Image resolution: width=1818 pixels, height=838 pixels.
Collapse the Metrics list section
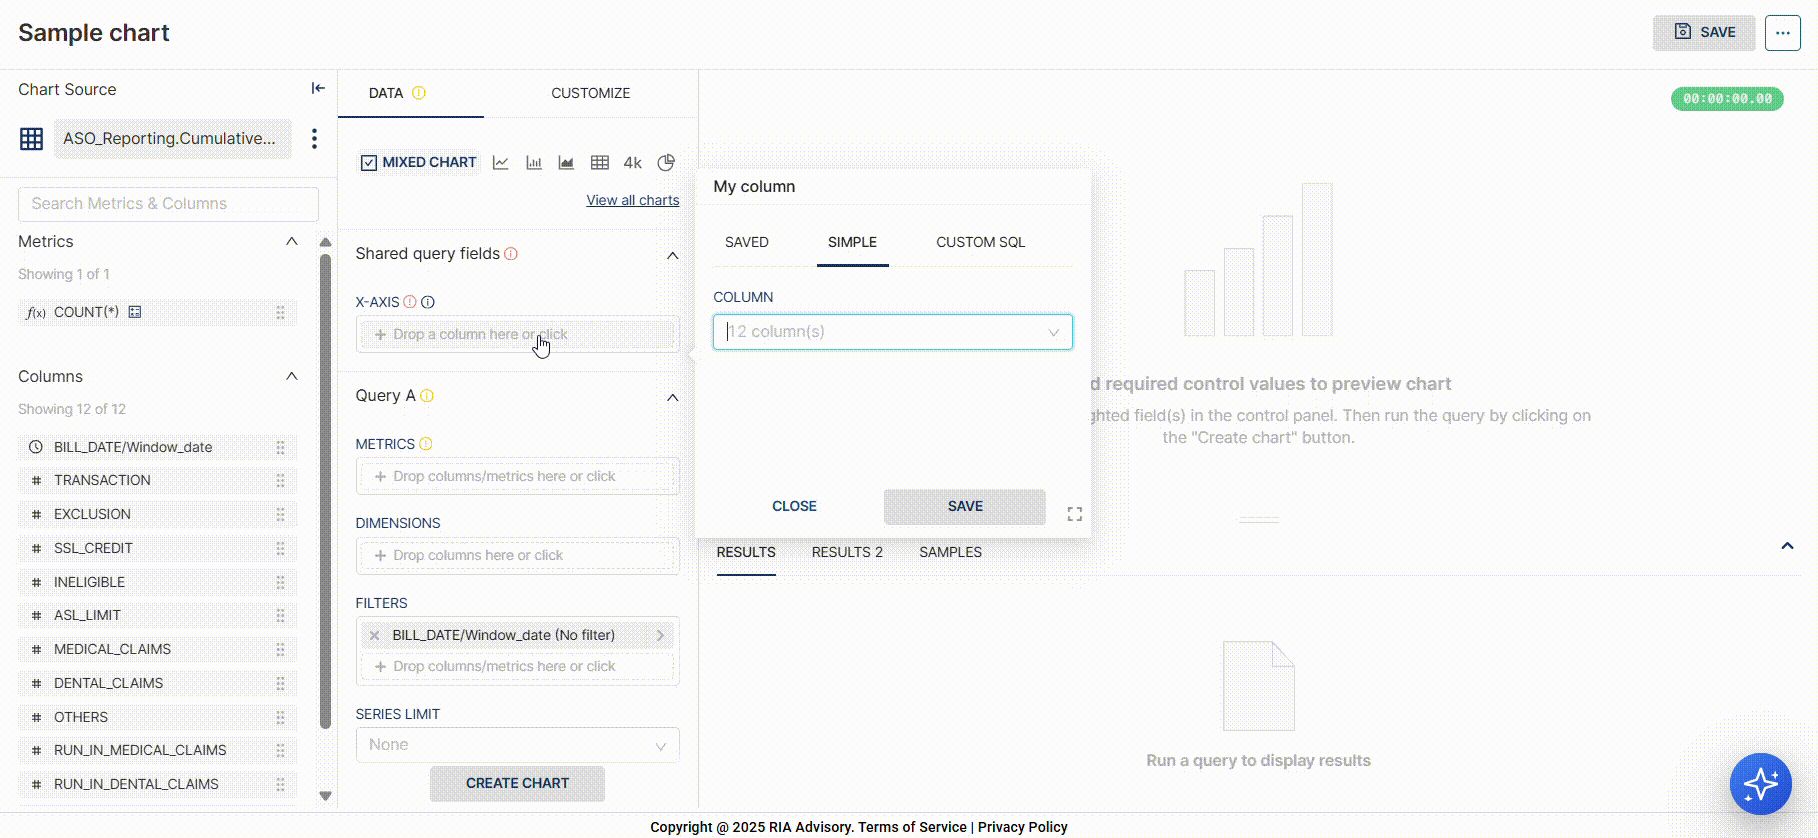292,242
